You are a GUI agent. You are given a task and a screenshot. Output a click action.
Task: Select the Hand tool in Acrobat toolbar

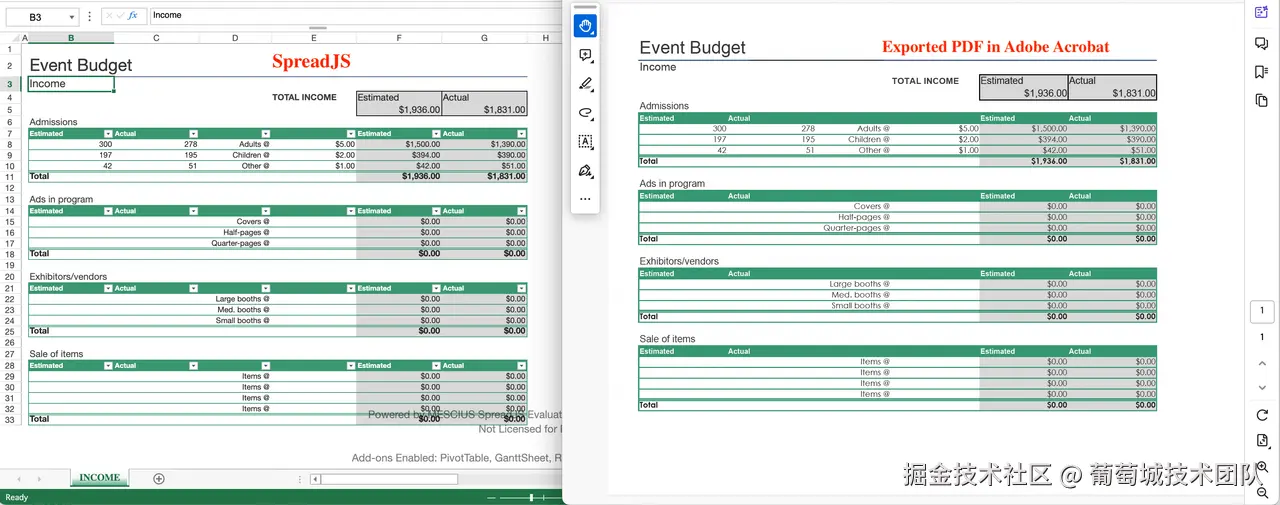click(x=586, y=26)
